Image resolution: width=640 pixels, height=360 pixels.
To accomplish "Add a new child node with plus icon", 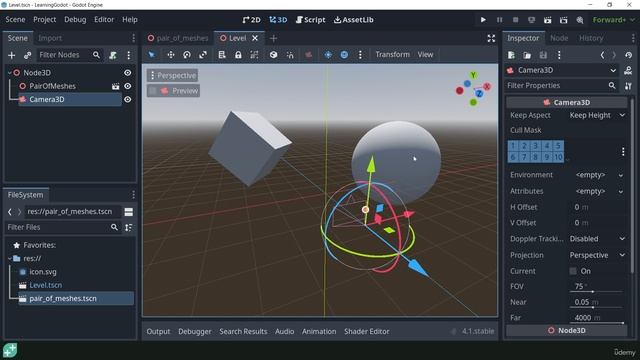I will click(11, 55).
